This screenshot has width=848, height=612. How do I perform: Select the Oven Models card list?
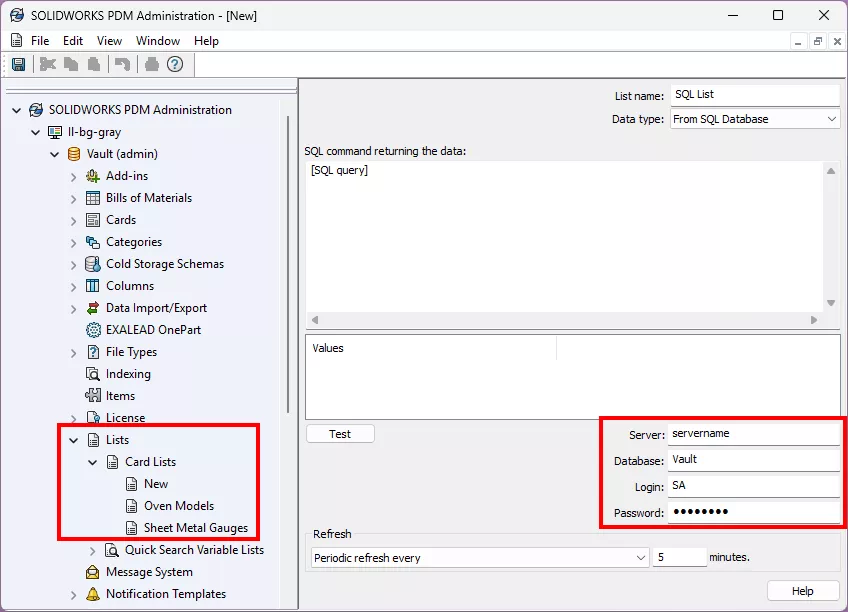point(178,506)
